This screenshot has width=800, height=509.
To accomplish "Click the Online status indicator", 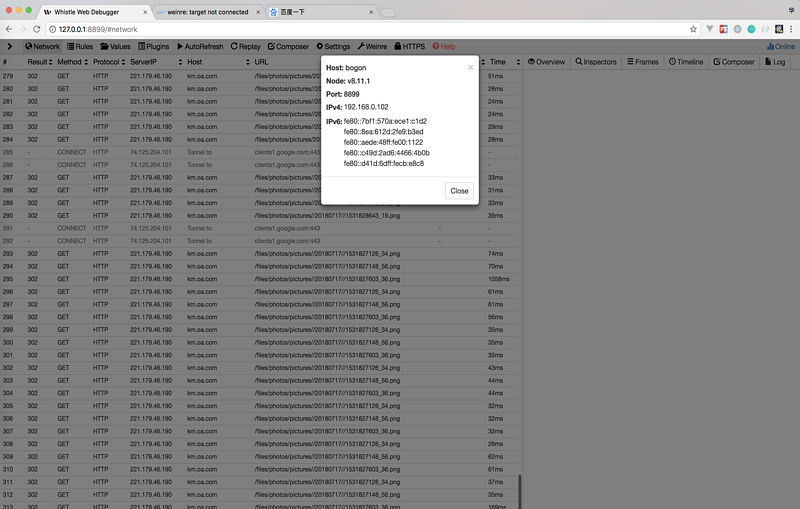I will click(781, 46).
